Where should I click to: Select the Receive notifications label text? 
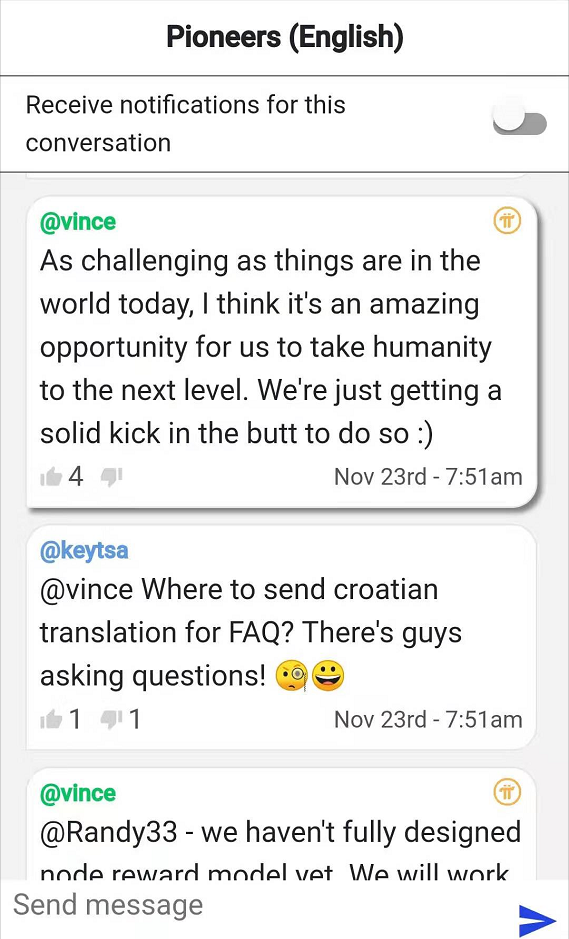tap(186, 123)
